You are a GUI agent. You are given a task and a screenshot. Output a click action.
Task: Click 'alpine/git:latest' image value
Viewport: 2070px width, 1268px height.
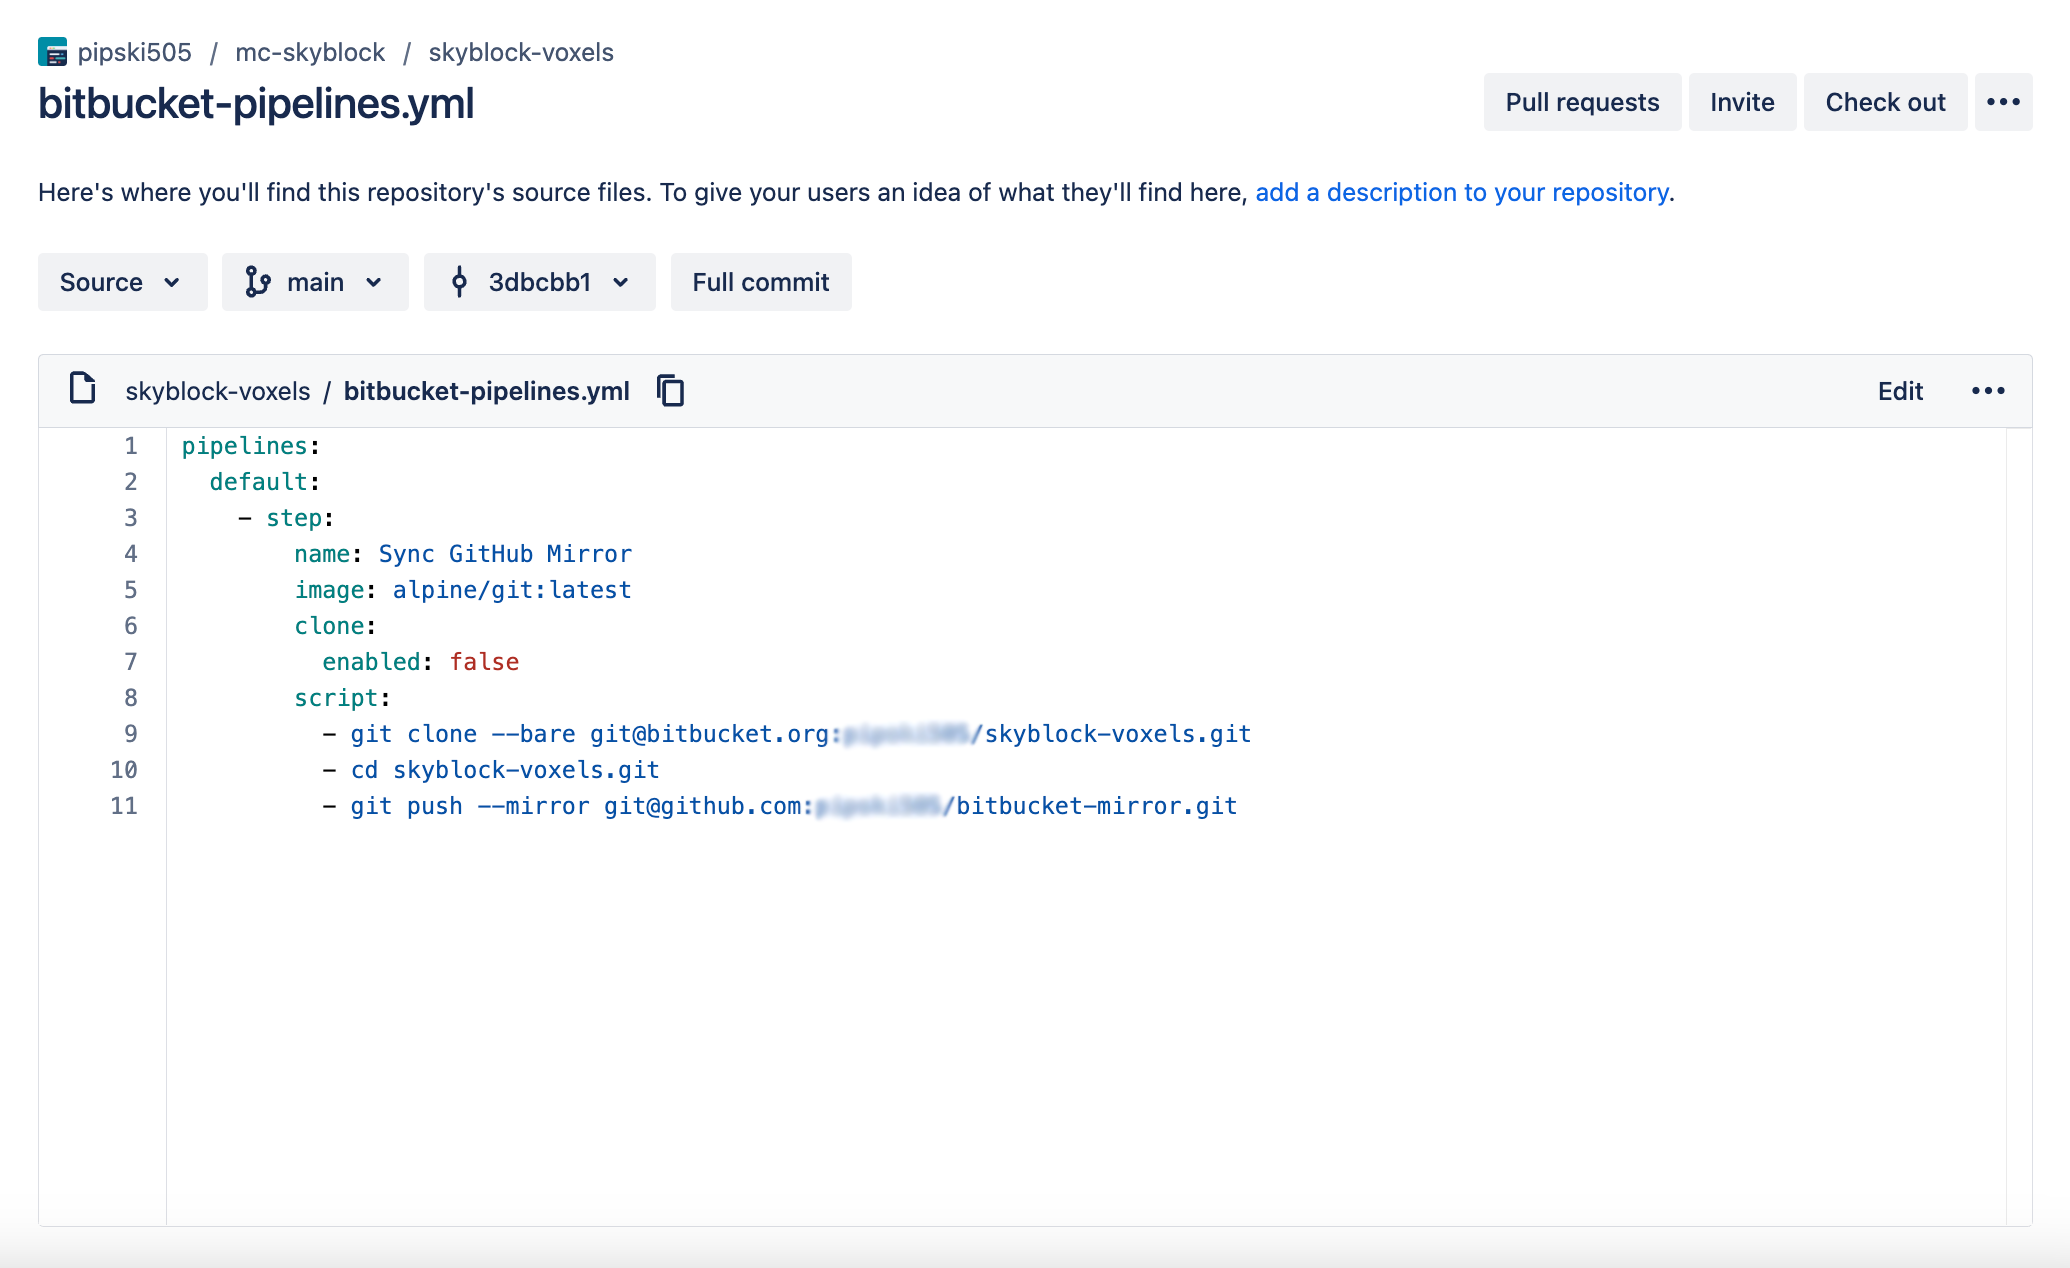[x=512, y=590]
